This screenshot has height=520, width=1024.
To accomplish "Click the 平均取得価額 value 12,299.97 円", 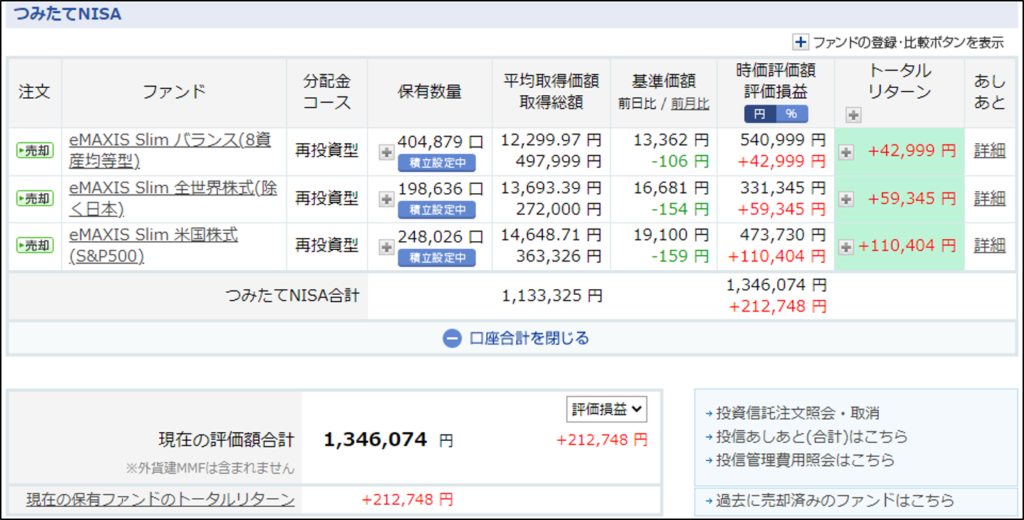I will [551, 139].
